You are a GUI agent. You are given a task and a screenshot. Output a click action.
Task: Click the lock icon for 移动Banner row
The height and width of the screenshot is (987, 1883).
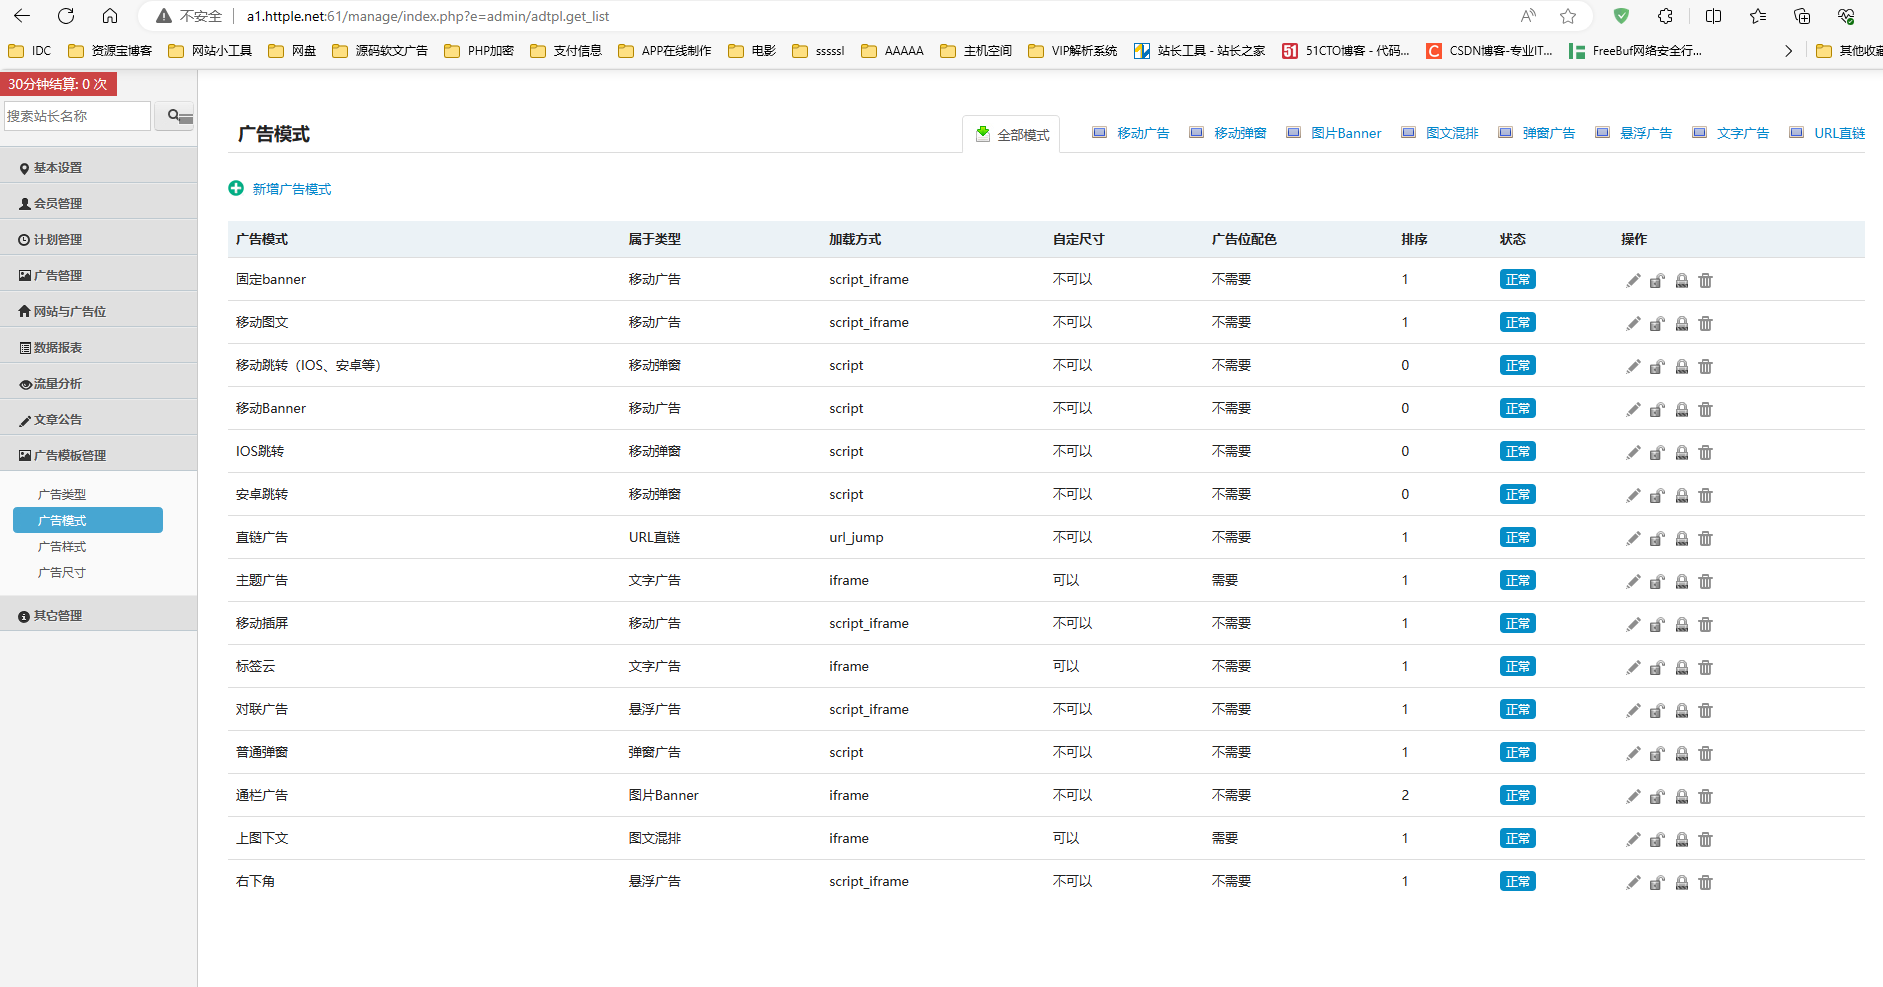tap(1682, 410)
